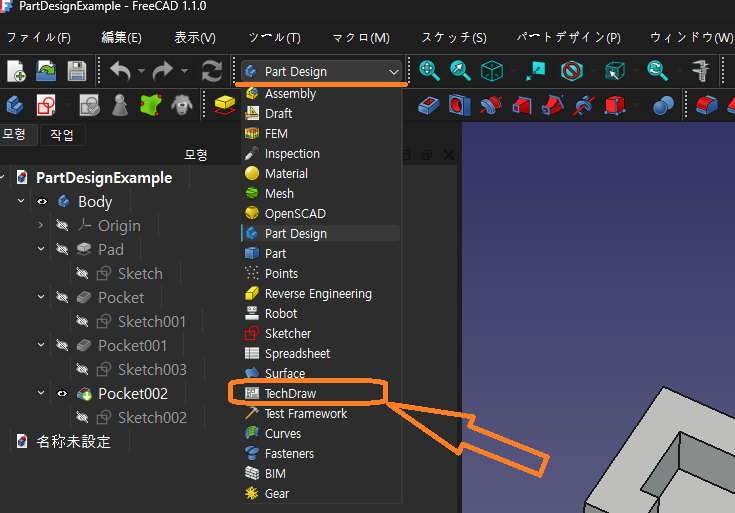Show the hidden Sketch001 item
This screenshot has width=735, height=513.
(82, 322)
